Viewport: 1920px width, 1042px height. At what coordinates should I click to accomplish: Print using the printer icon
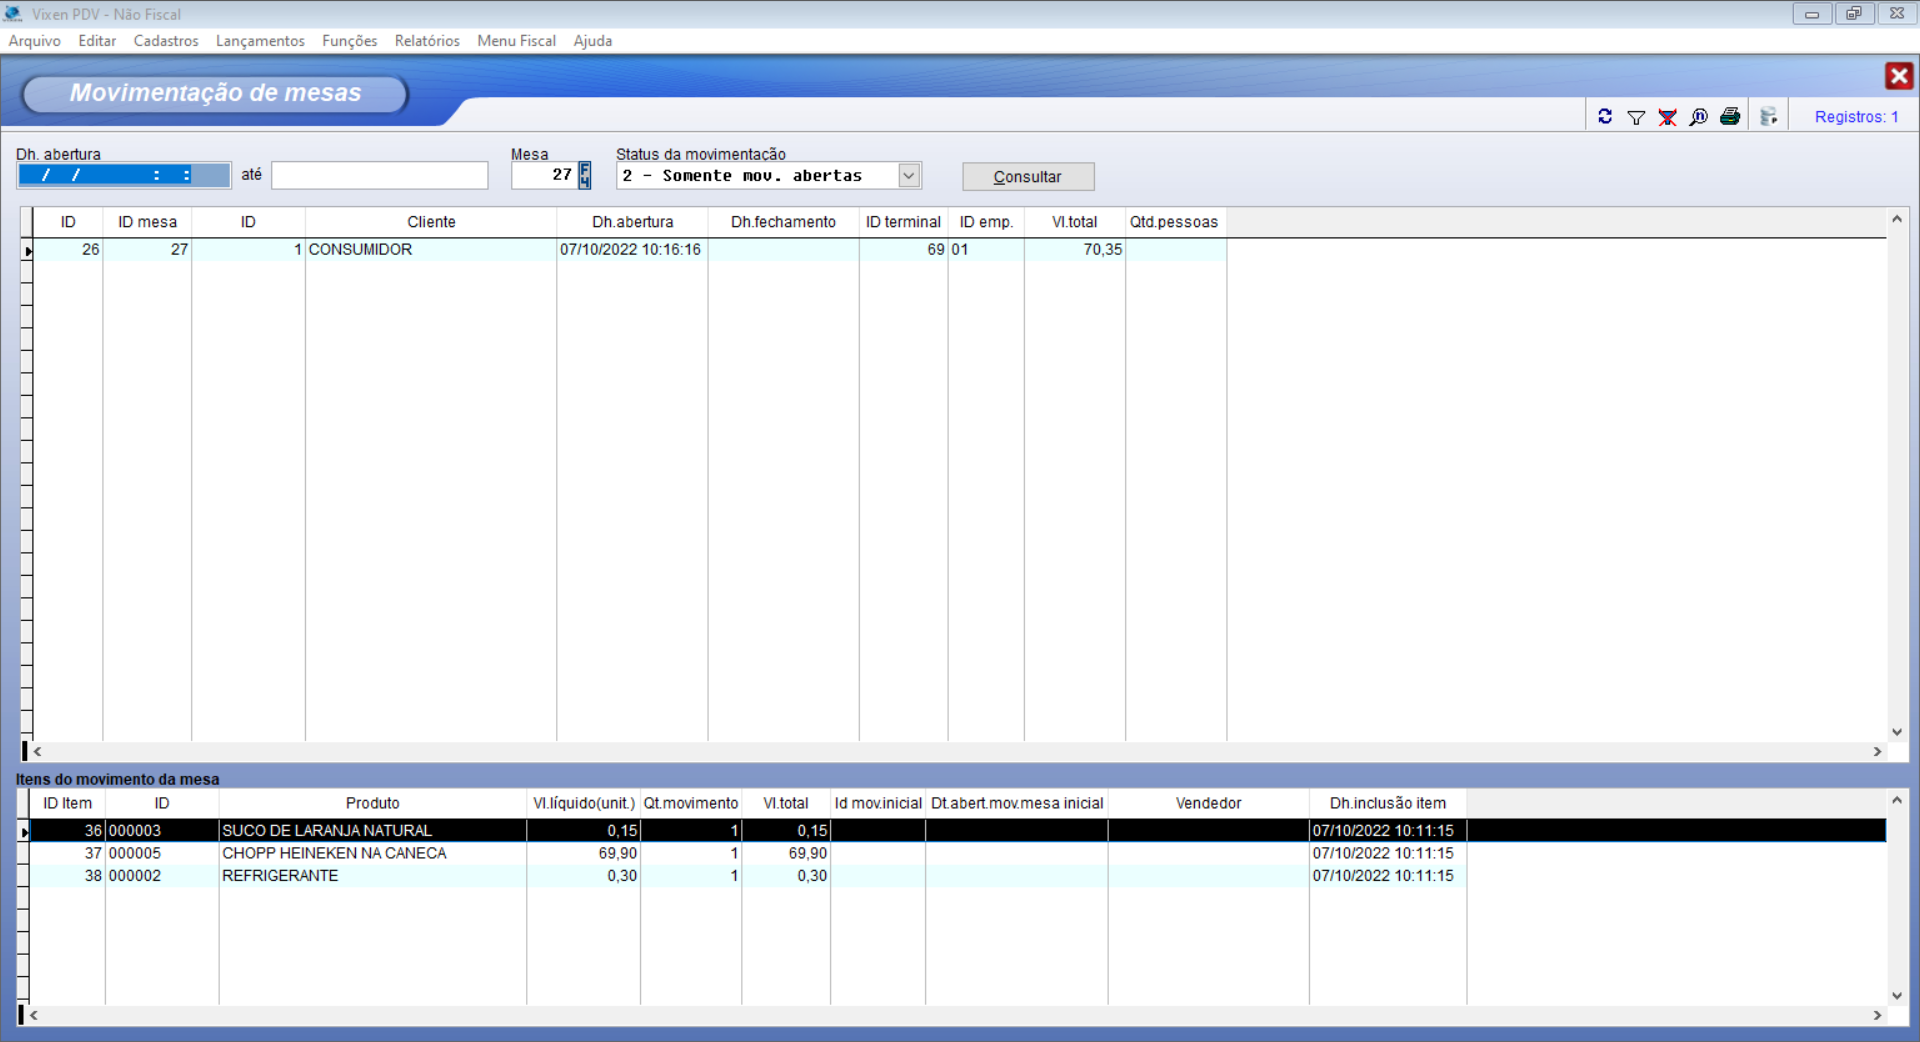tap(1730, 117)
